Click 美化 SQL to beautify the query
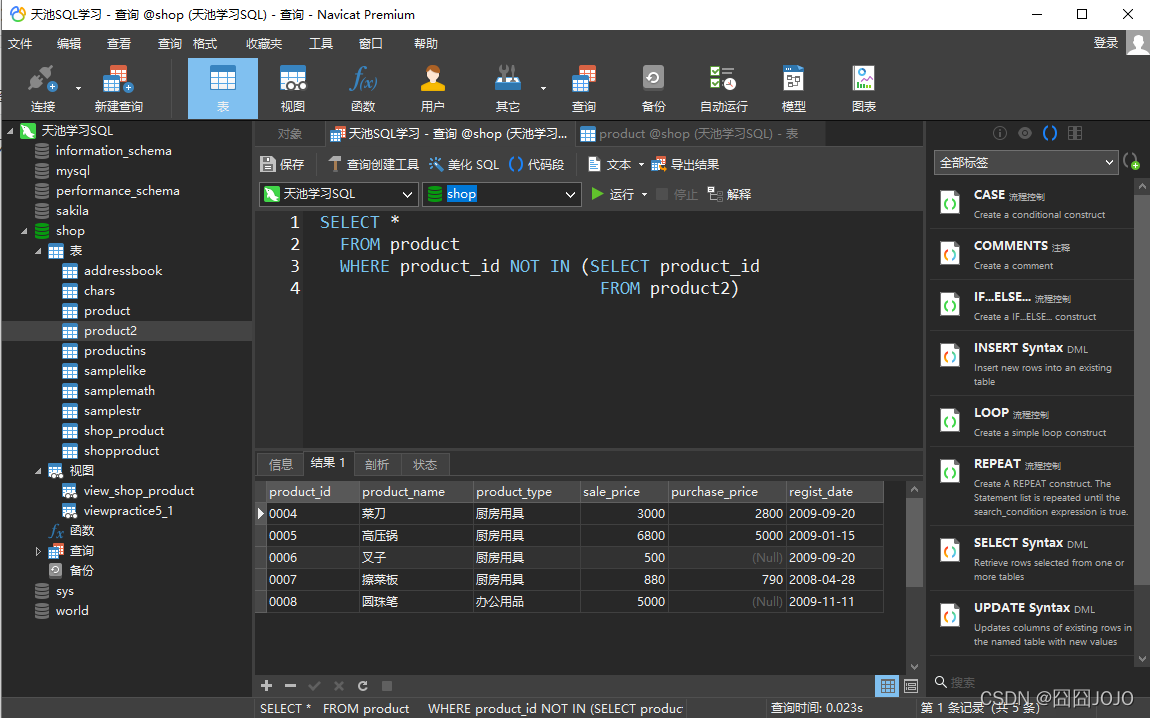Image resolution: width=1150 pixels, height=718 pixels. point(464,164)
